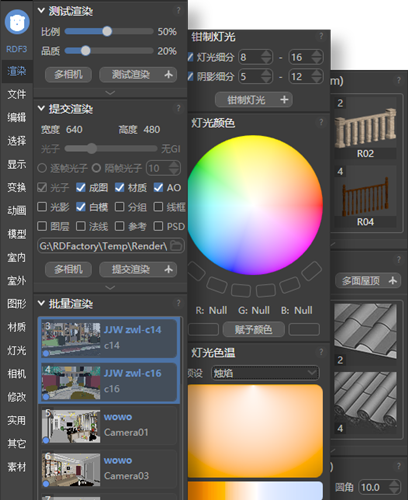The width and height of the screenshot is (408, 500).
Task: Open help for 提交渲染 section
Action: pos(178,108)
